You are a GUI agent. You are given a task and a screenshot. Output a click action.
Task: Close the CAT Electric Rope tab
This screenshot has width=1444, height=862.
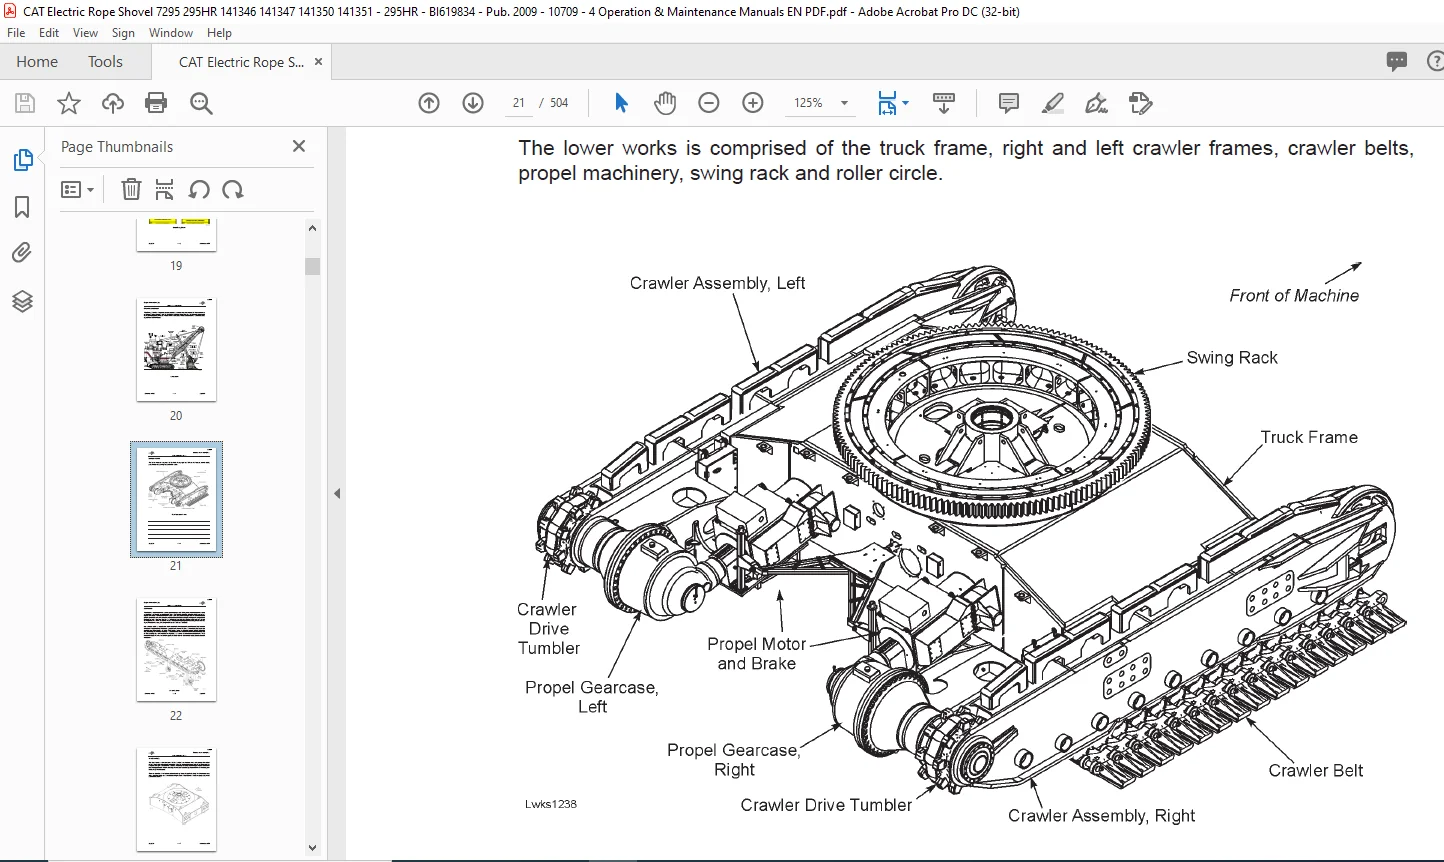point(318,61)
